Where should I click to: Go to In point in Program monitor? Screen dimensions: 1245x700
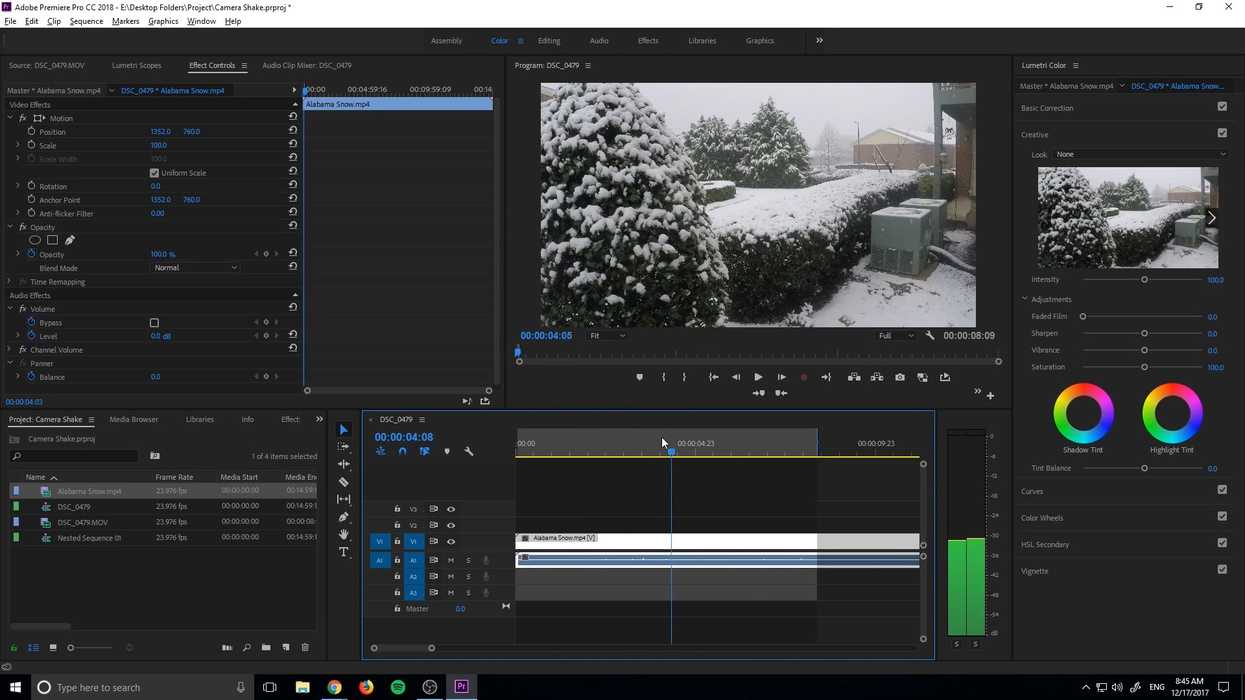click(x=713, y=377)
